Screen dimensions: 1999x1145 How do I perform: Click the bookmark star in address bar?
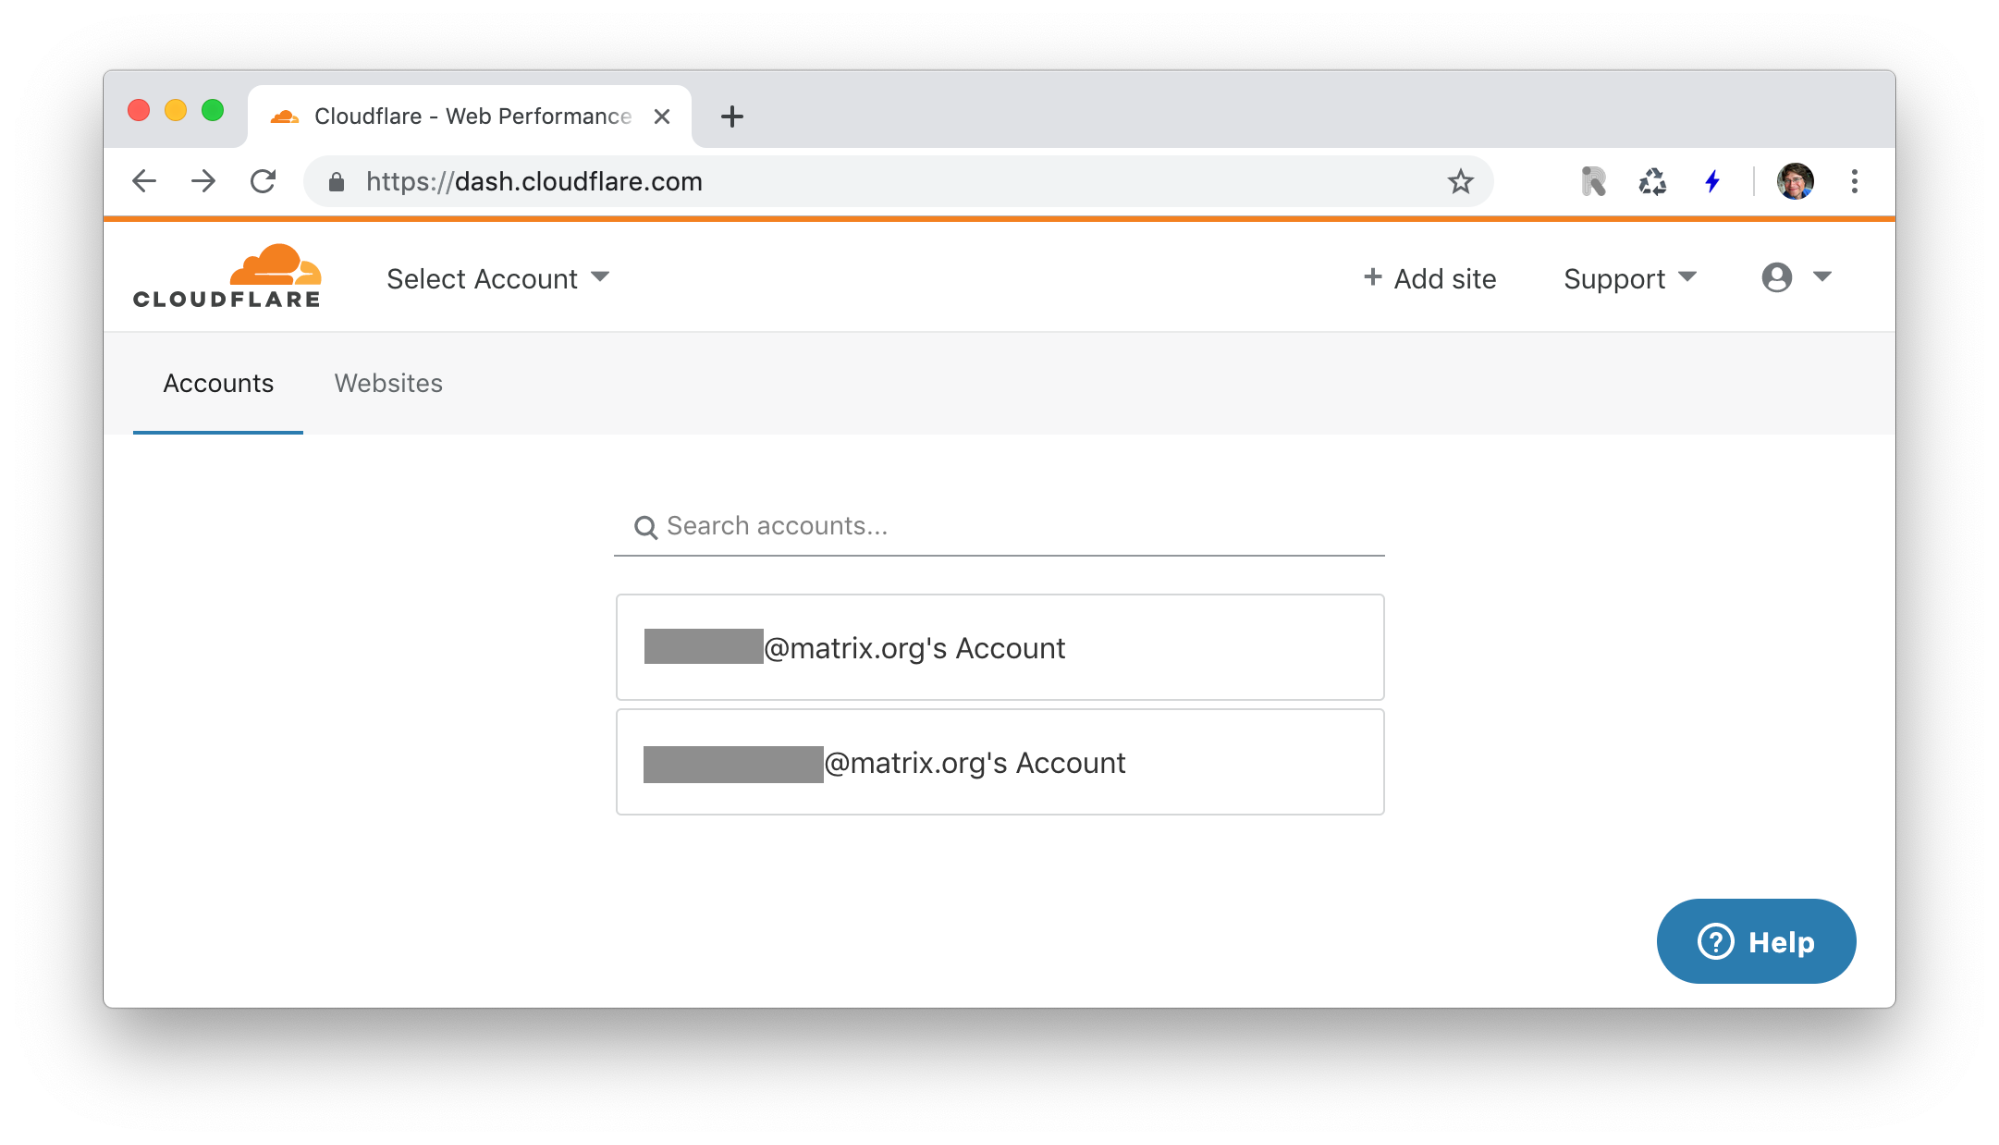click(x=1460, y=181)
